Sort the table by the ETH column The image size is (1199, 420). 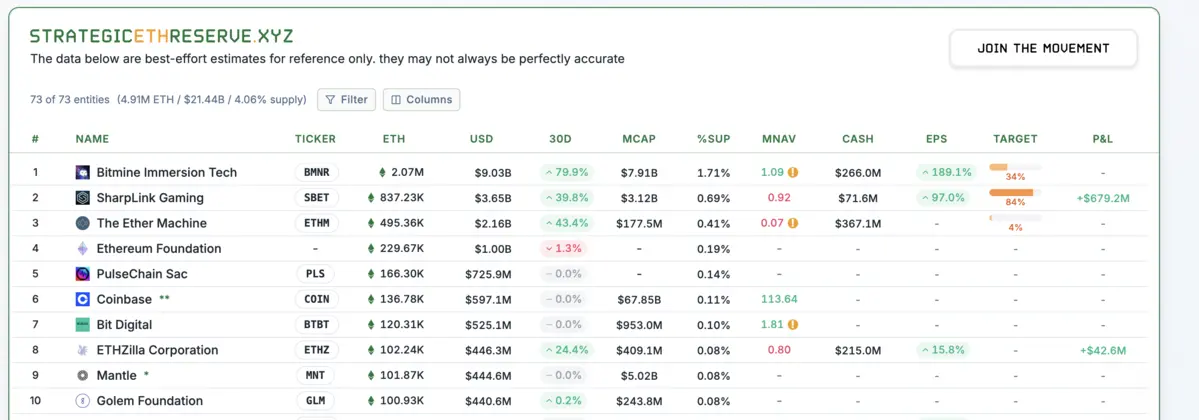(394, 139)
